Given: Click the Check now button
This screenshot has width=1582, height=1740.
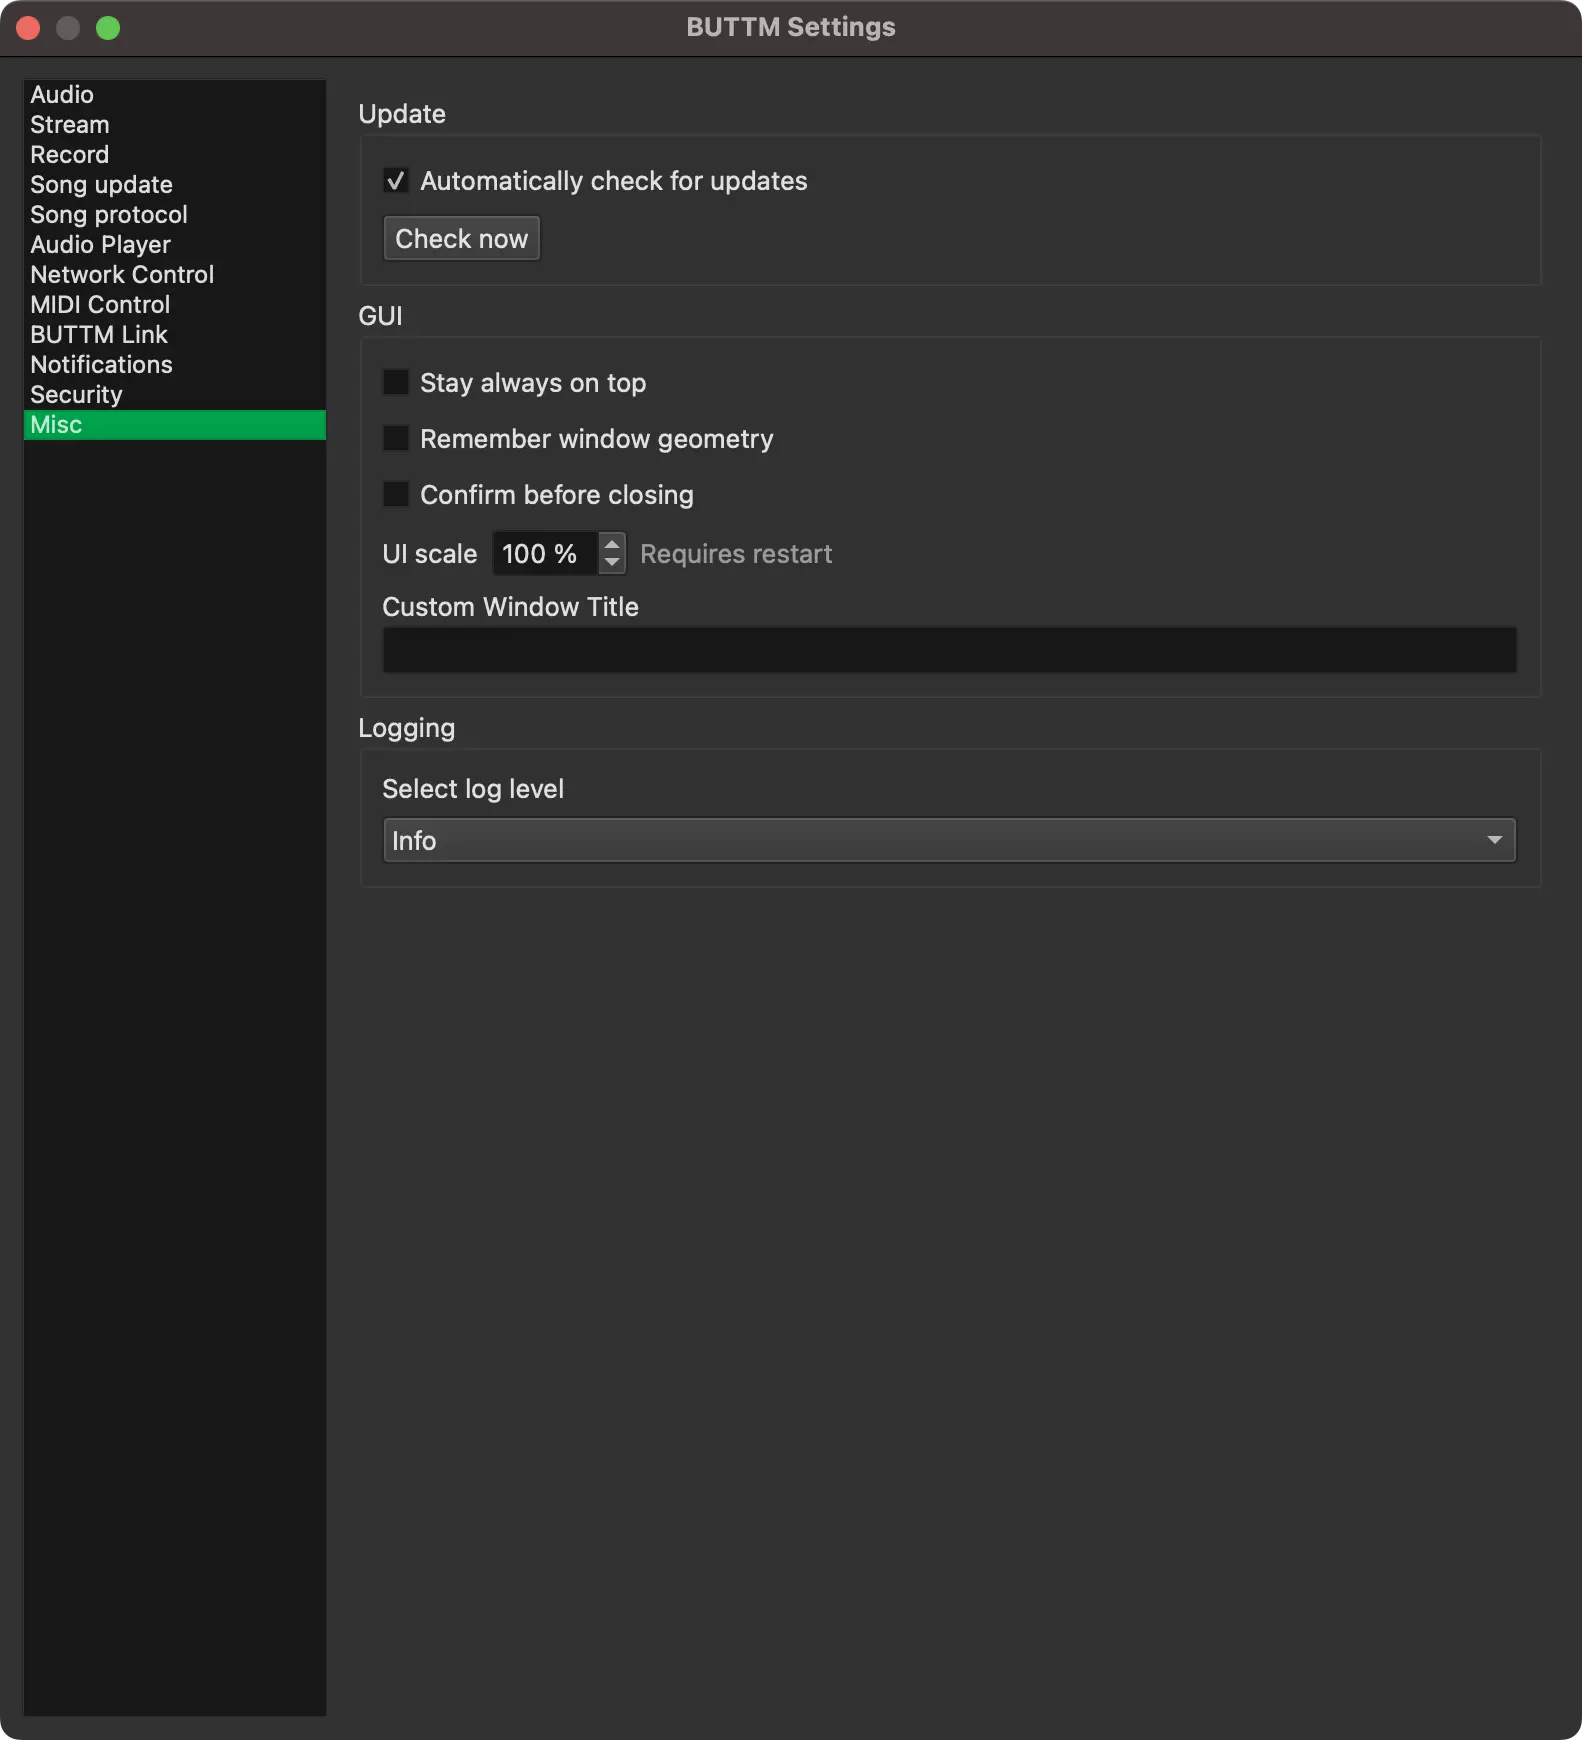Looking at the screenshot, I should coord(462,239).
